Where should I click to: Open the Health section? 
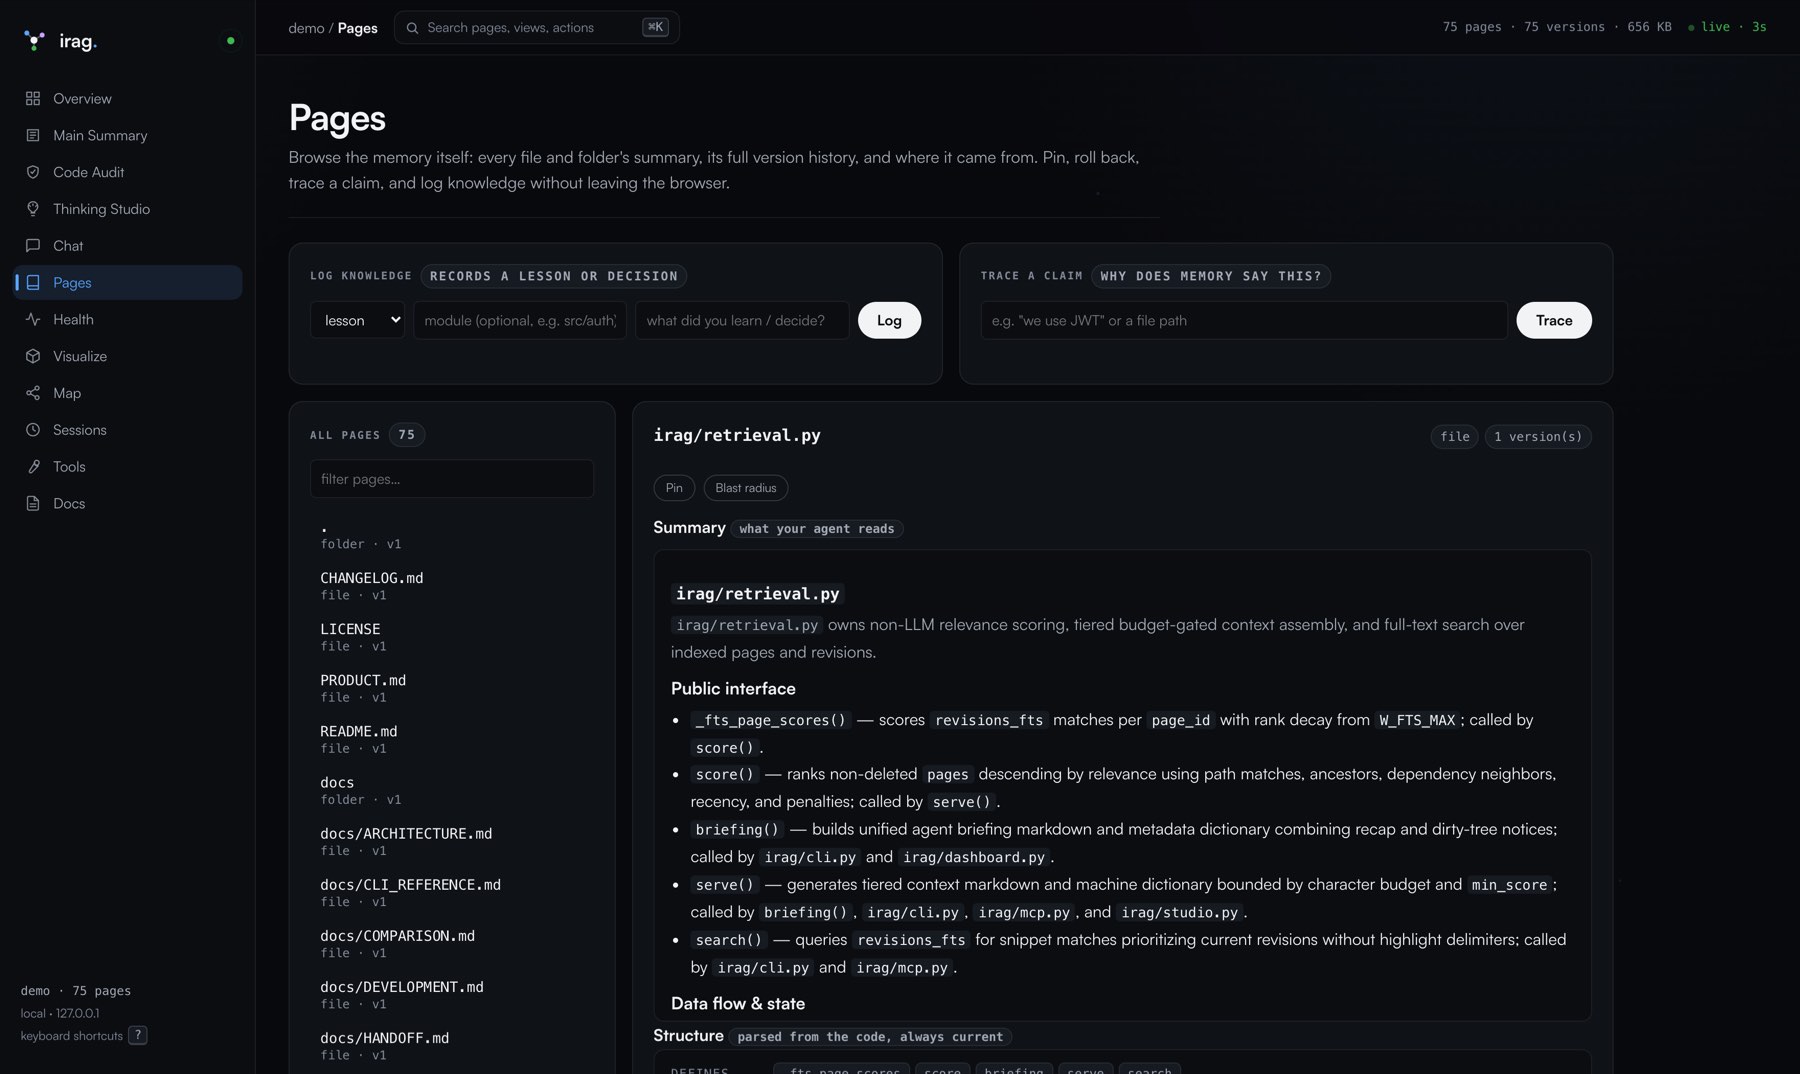128,319
